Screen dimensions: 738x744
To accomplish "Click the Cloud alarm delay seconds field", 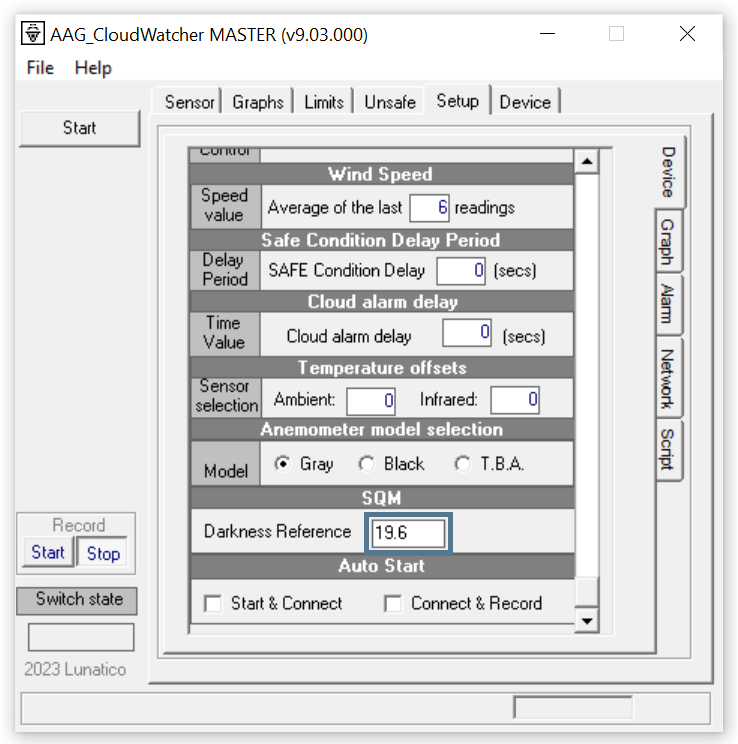I will pyautogui.click(x=467, y=333).
